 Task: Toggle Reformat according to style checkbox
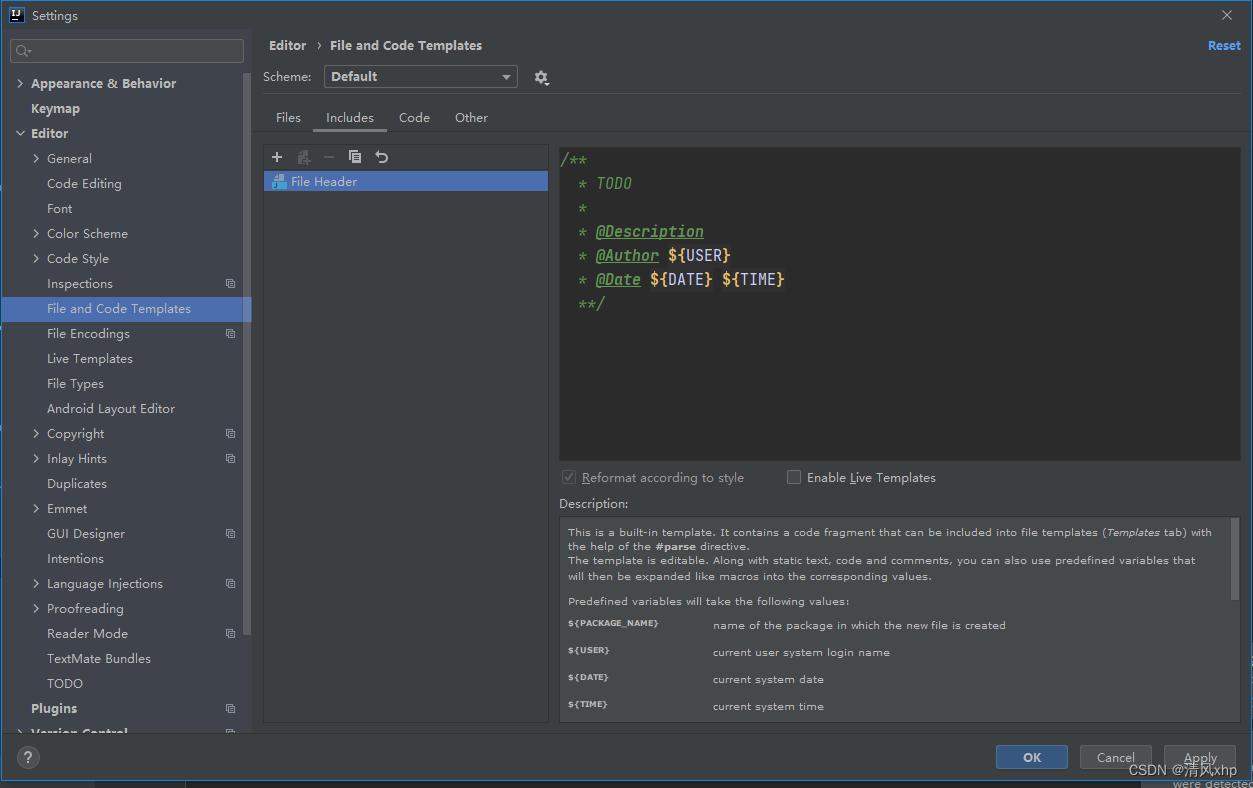(569, 478)
